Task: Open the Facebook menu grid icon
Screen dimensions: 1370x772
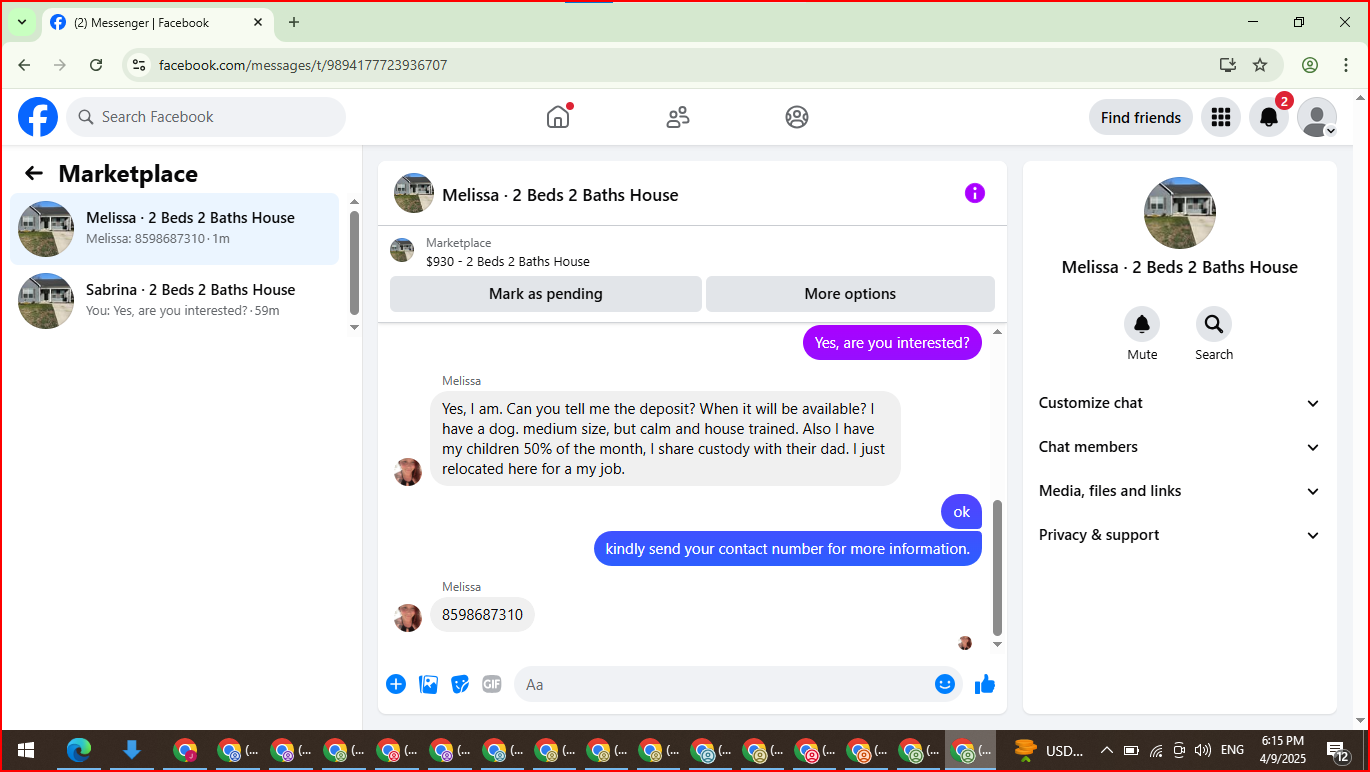Action: 1220,117
